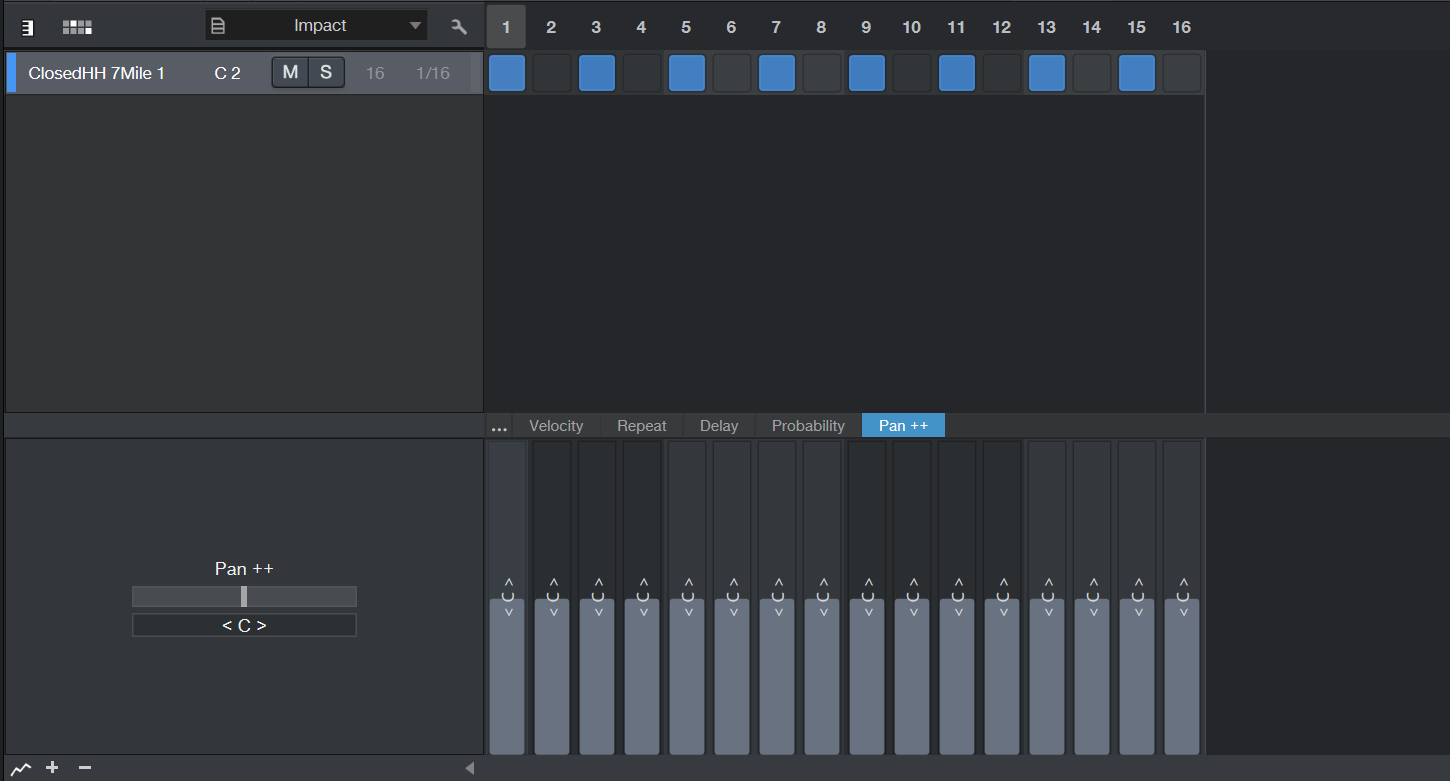Open the automation lanes ellipsis menu
Image resolution: width=1450 pixels, height=781 pixels.
(499, 426)
